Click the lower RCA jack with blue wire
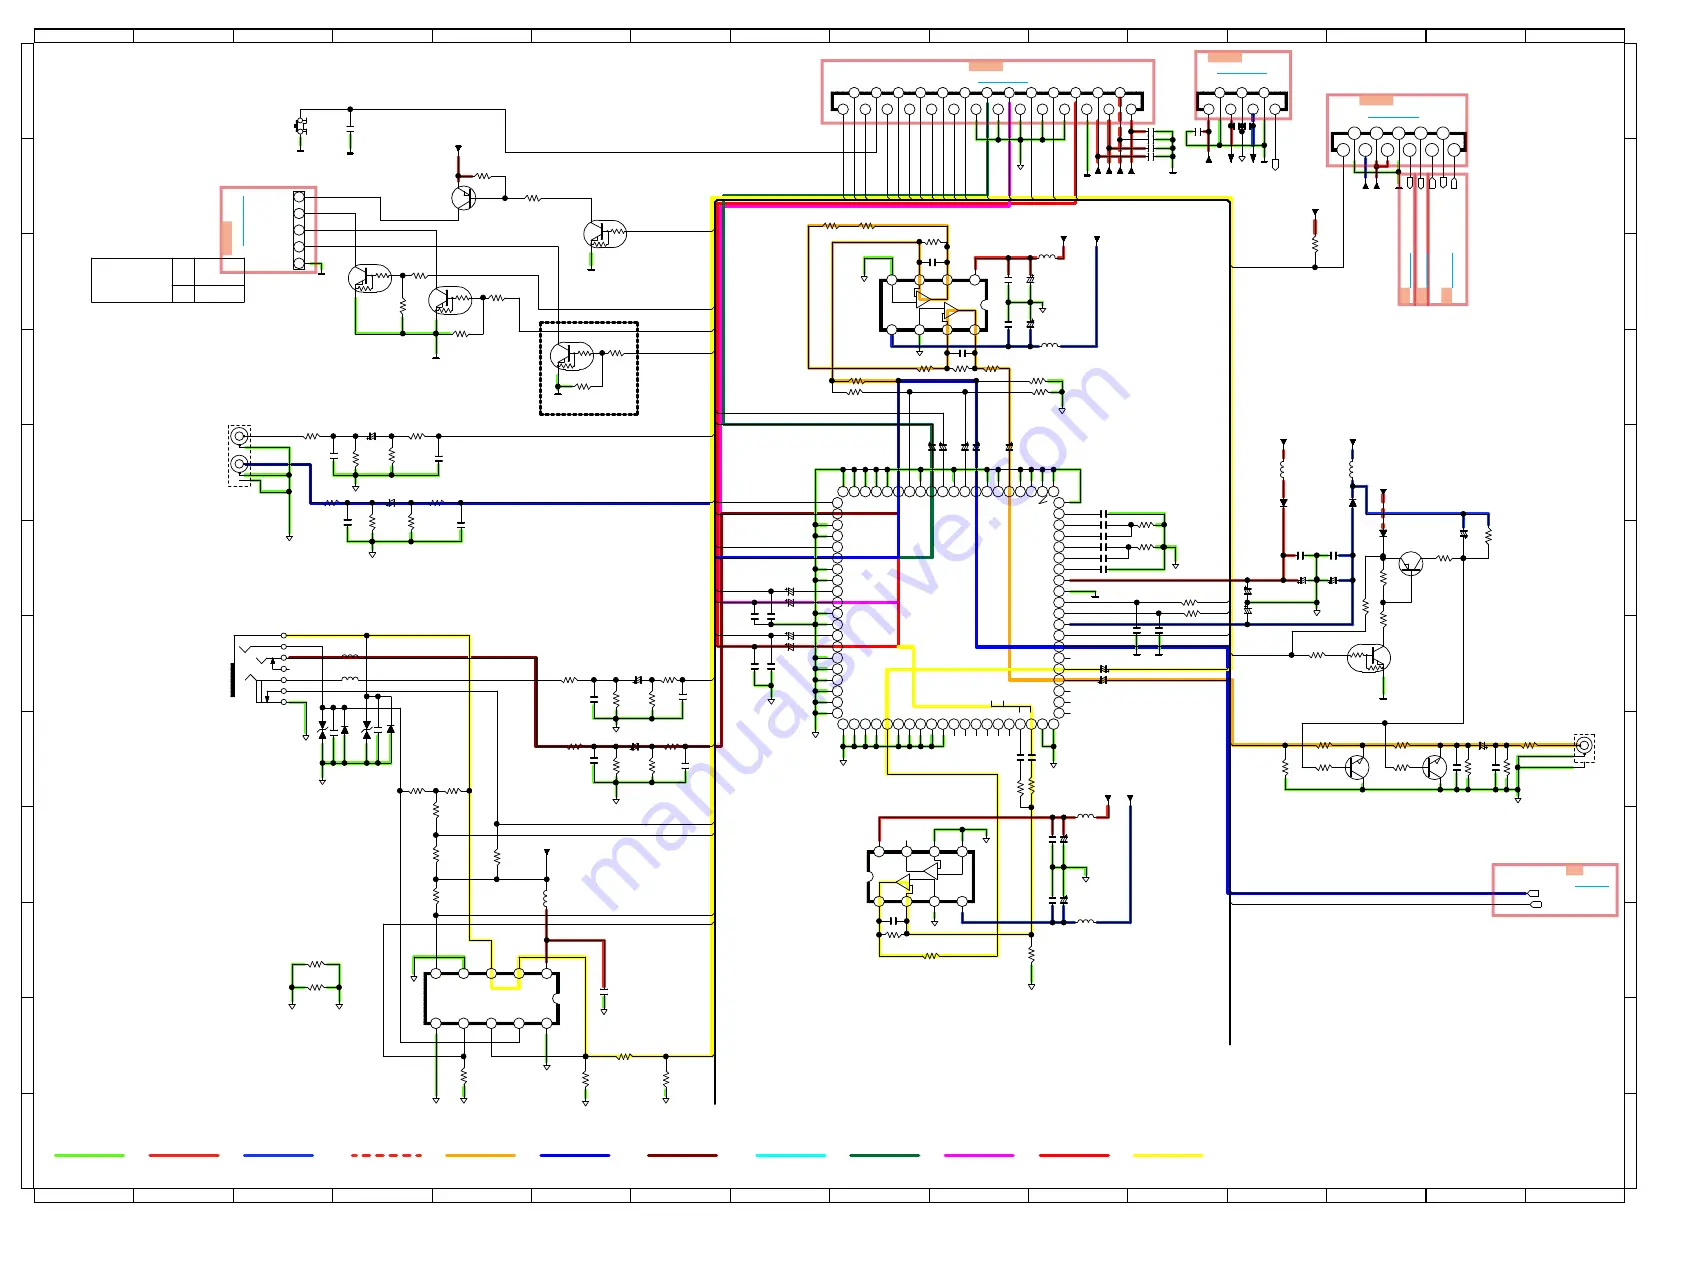This screenshot has width=1701, height=1263. (x=239, y=464)
